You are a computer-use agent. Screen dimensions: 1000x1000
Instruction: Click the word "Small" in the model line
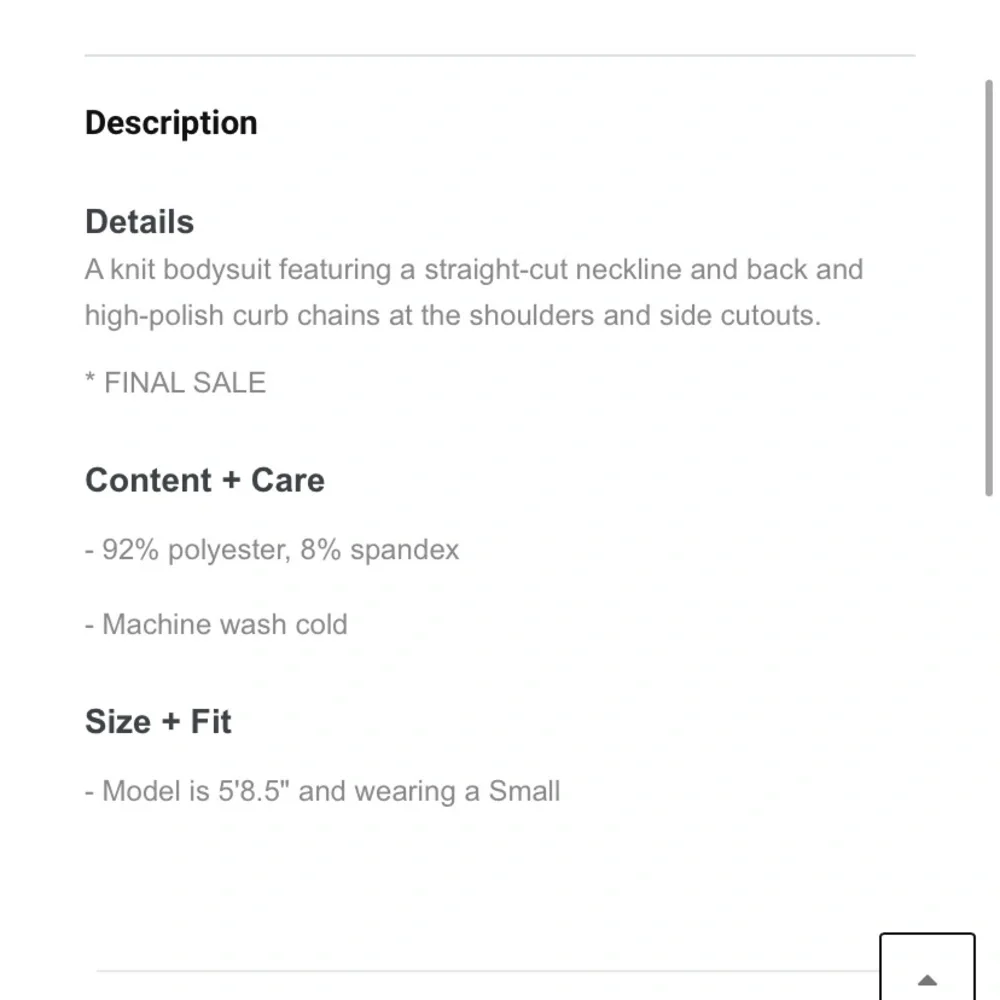point(524,792)
